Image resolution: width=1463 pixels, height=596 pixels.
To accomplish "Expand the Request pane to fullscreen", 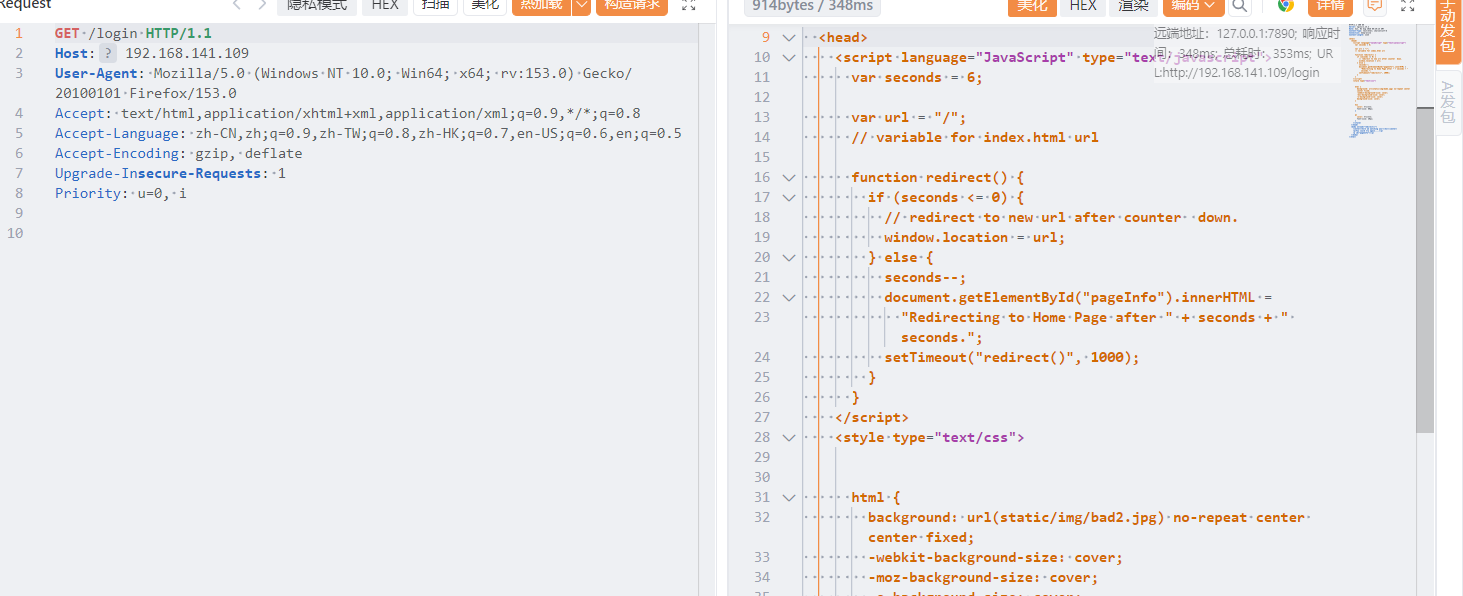I will point(688,5).
